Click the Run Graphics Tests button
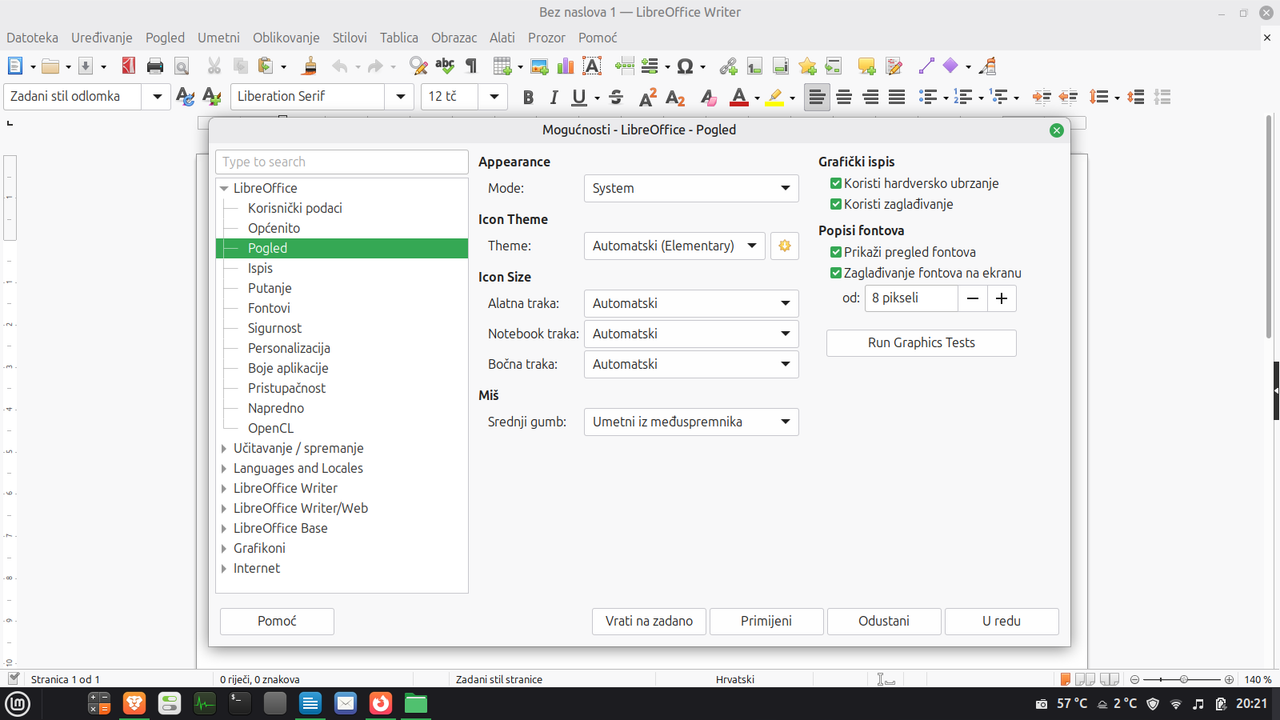This screenshot has width=1280, height=720. [921, 343]
